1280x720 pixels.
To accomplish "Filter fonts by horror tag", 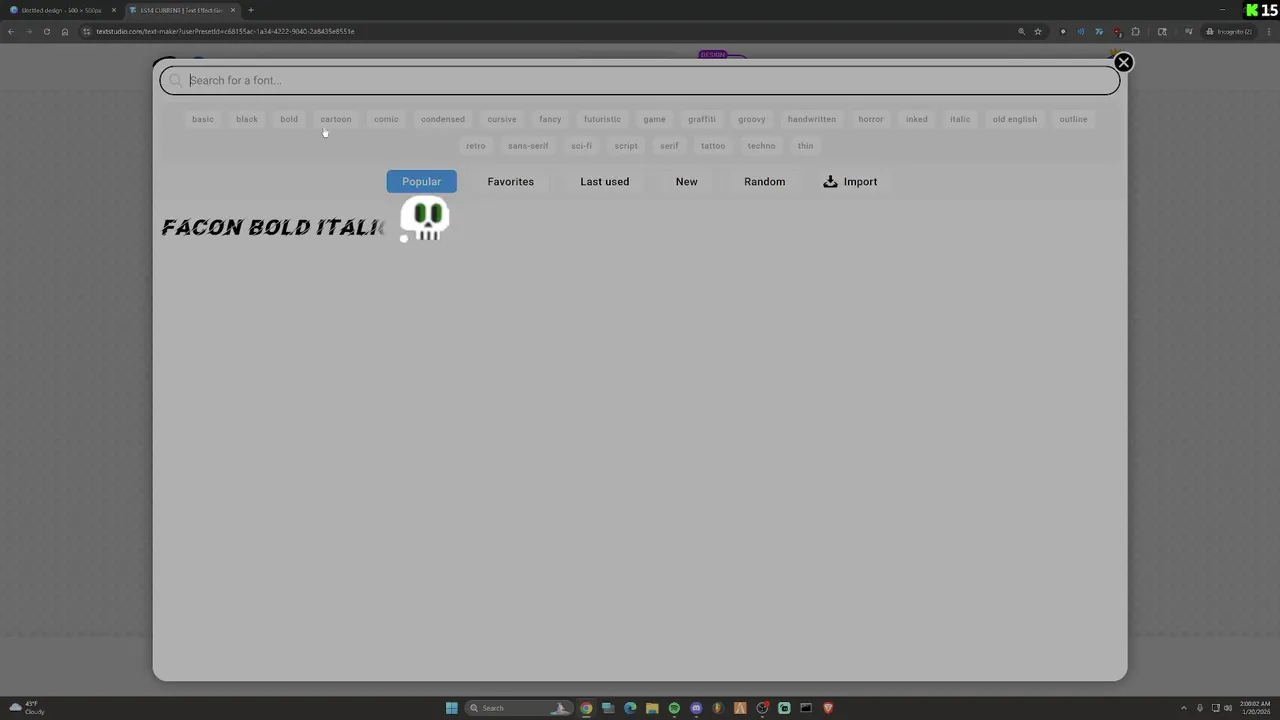I will tap(871, 119).
